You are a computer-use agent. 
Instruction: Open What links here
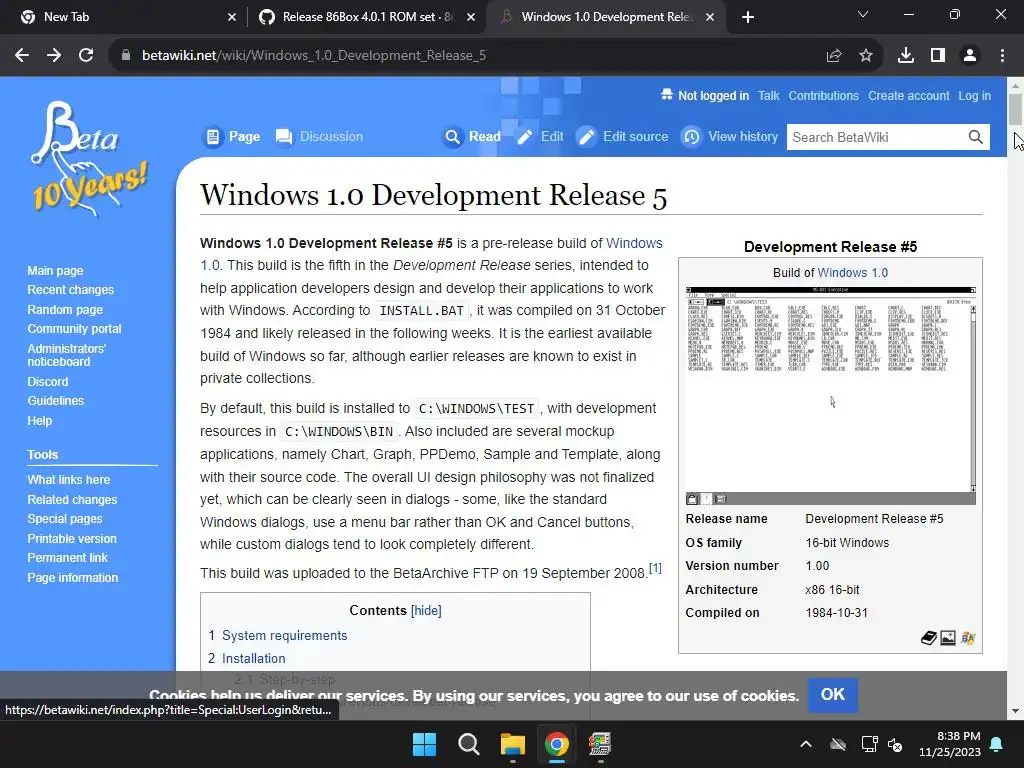click(69, 479)
